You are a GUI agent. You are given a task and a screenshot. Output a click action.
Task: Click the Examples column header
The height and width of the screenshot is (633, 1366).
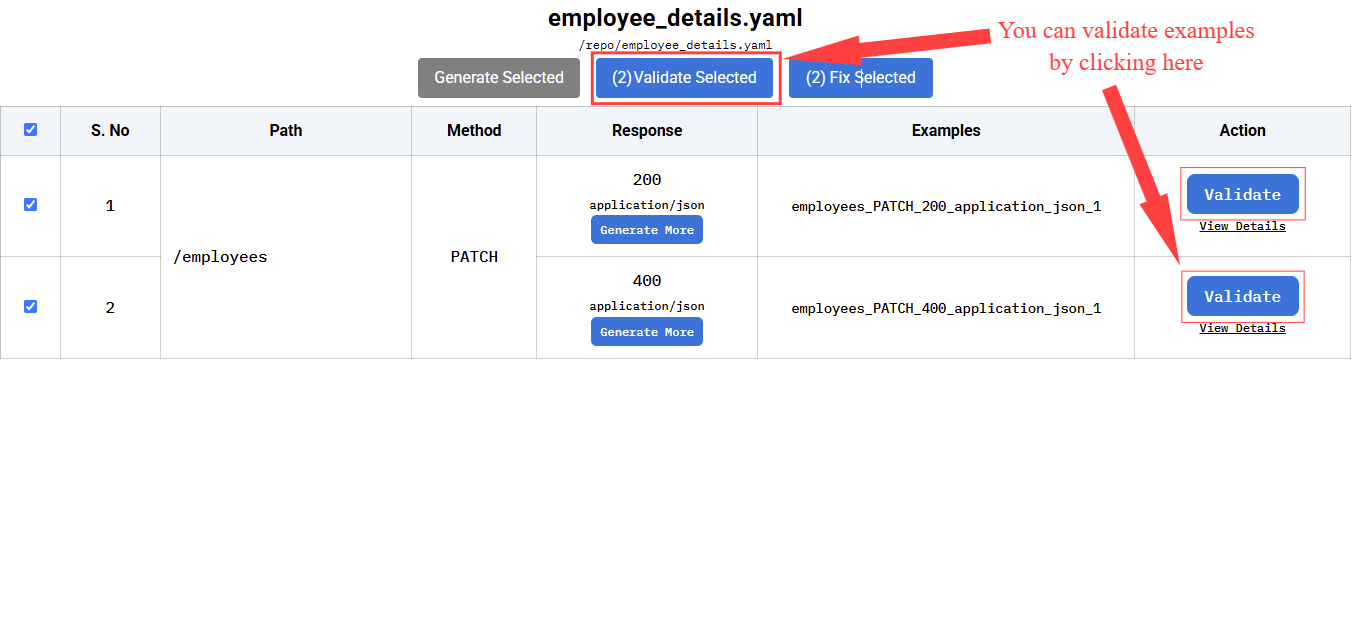[x=946, y=131]
